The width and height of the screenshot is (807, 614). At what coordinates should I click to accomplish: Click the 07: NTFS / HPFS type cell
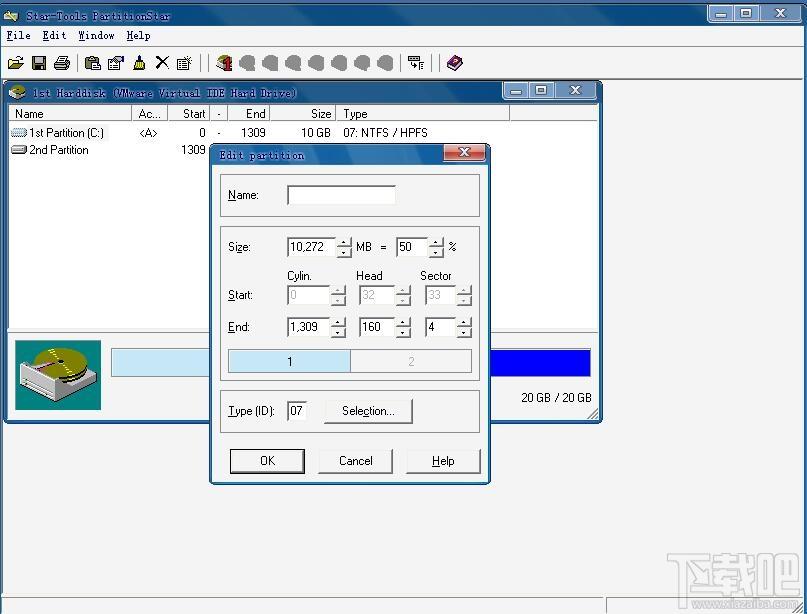pyautogui.click(x=385, y=133)
